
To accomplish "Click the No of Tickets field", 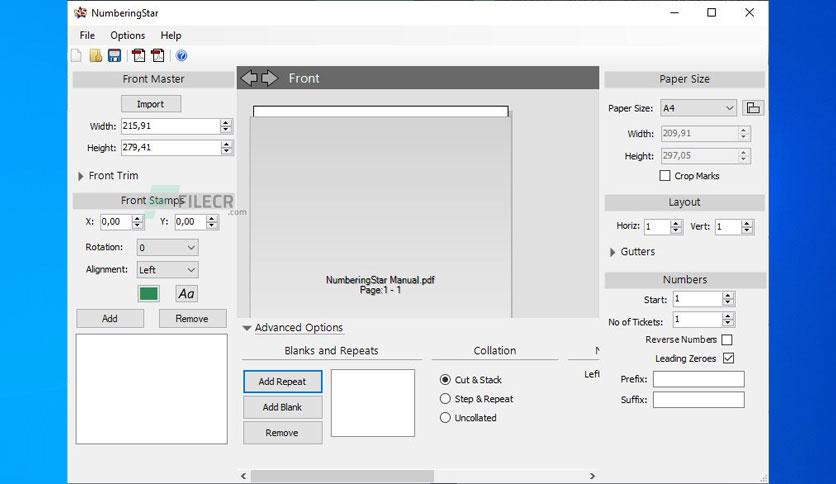I will coord(698,319).
